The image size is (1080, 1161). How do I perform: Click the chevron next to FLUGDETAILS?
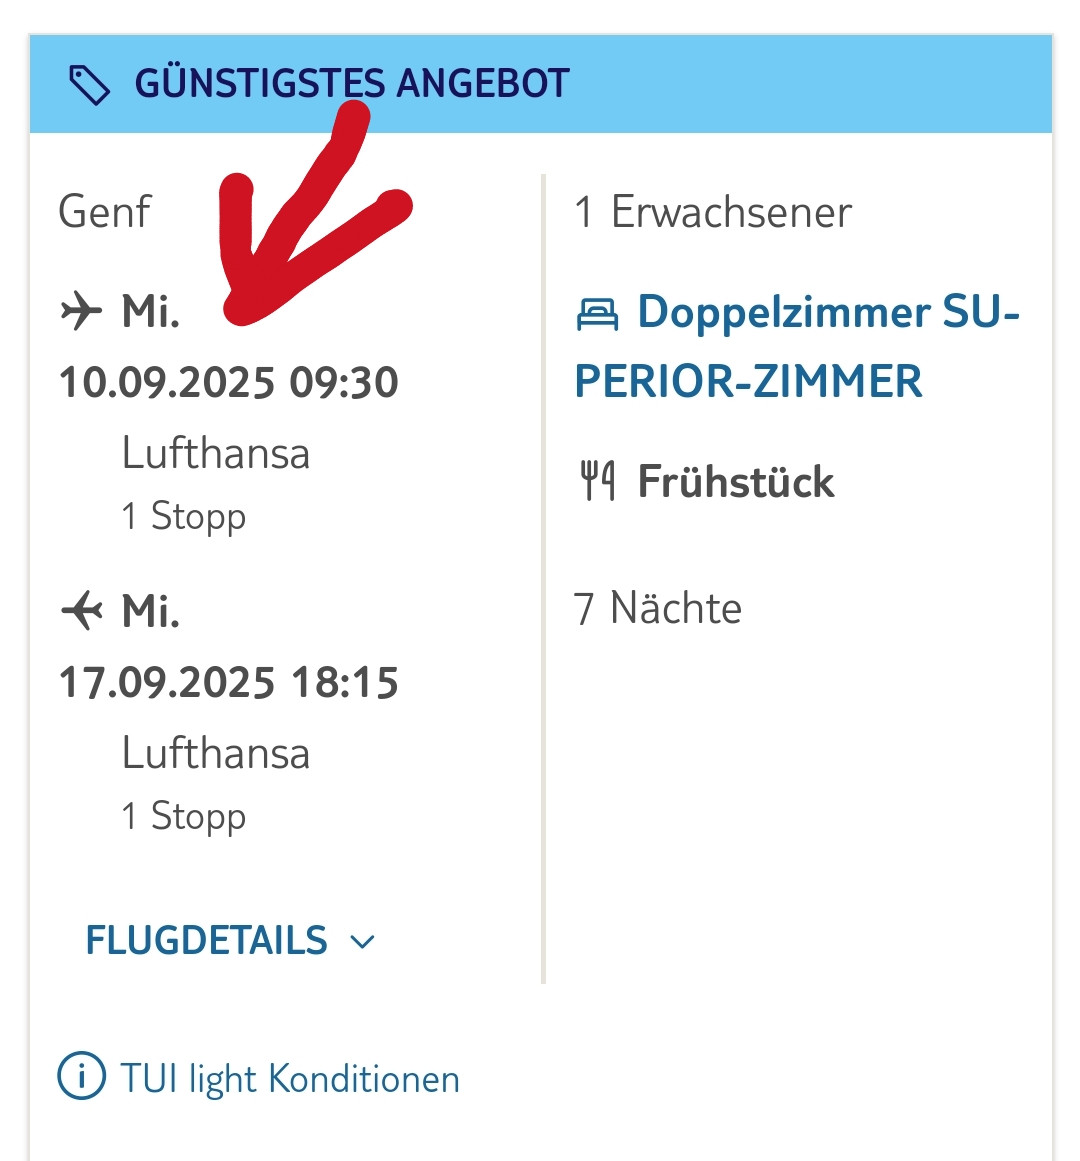click(362, 941)
